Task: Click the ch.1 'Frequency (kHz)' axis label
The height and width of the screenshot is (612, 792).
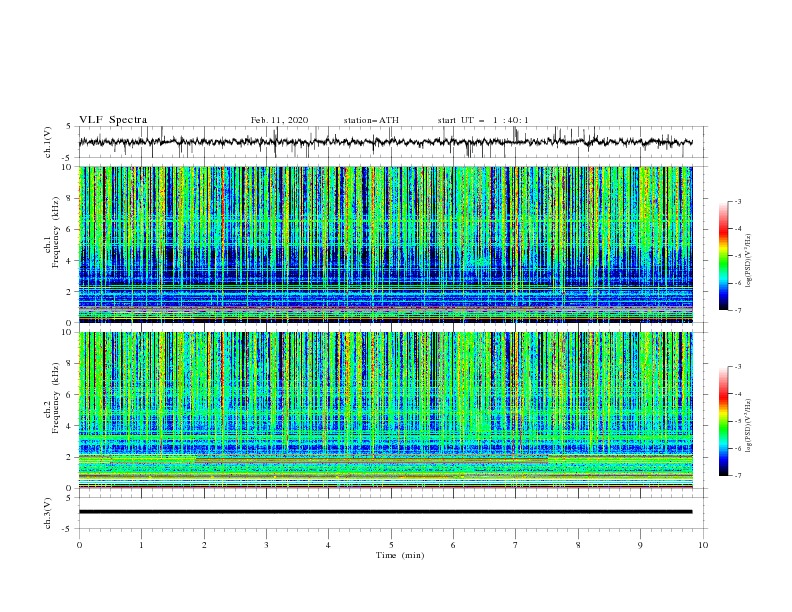Action: pos(55,232)
